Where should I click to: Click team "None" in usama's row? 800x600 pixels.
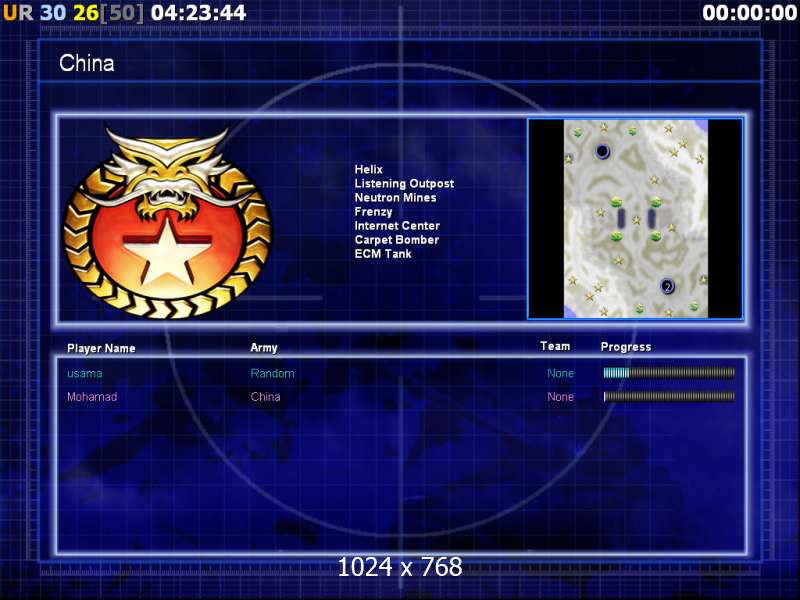pos(561,373)
